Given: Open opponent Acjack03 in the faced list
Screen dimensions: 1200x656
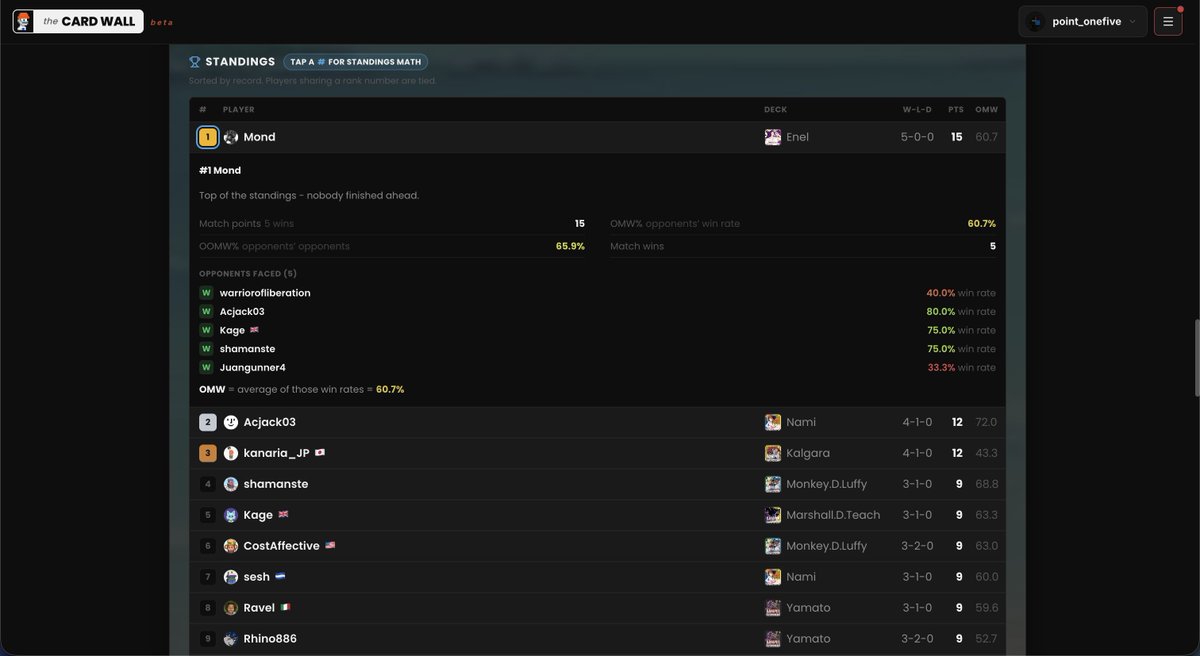Looking at the screenshot, I should coord(242,312).
